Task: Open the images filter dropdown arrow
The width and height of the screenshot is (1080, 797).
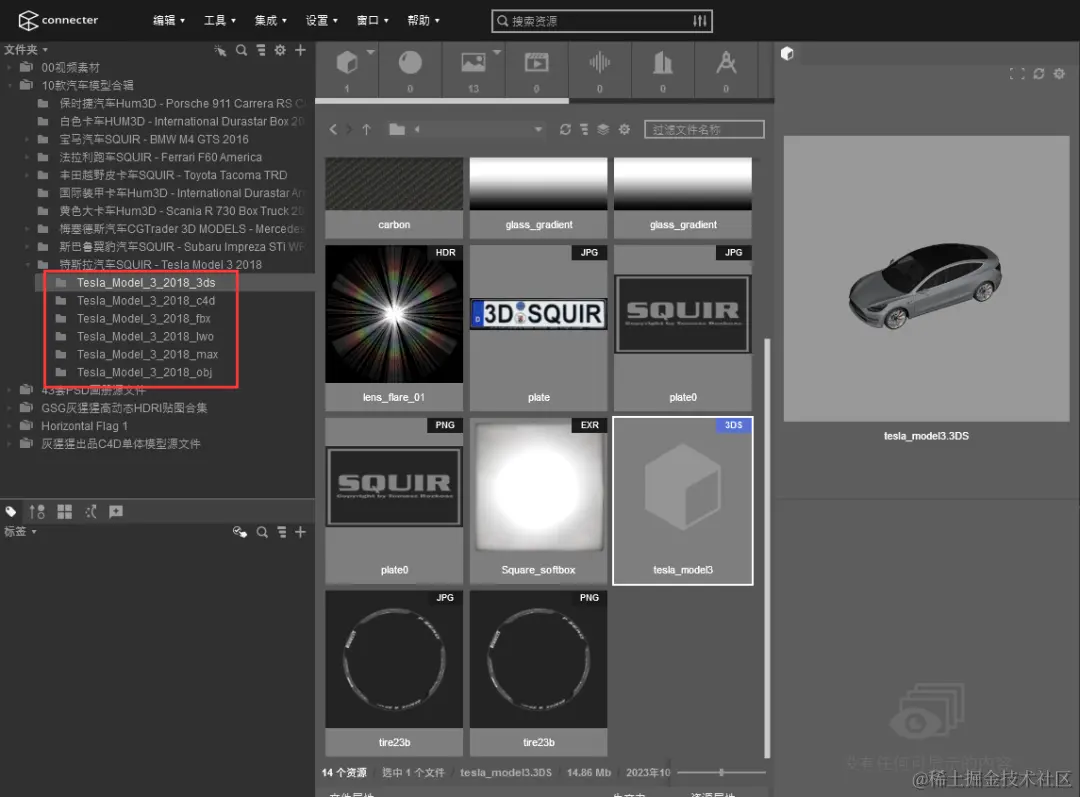Action: (497, 52)
